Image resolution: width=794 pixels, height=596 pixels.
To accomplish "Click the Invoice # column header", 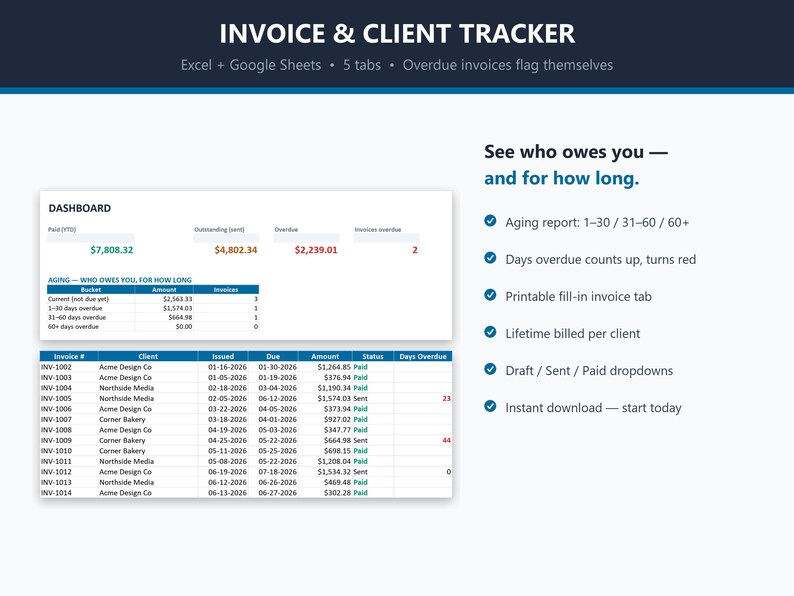I will 69,356.
